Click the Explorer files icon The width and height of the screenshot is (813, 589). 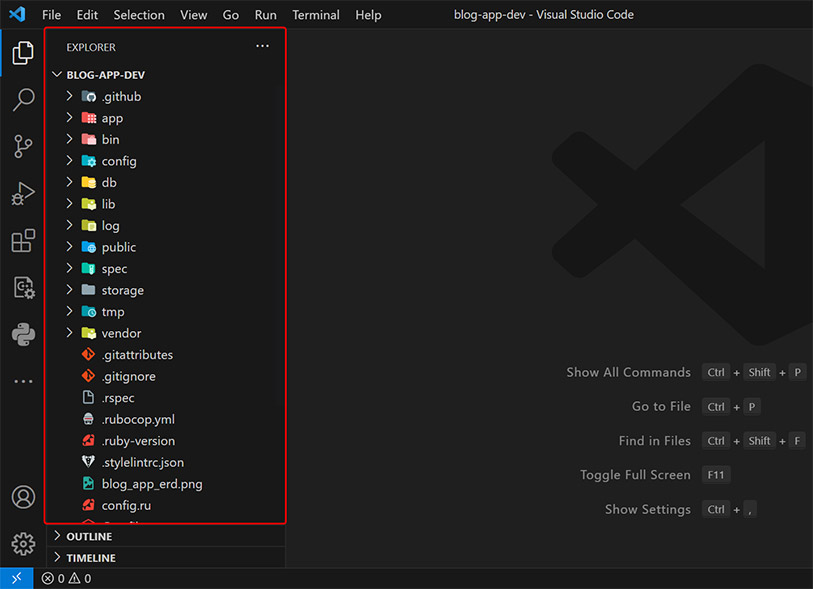click(x=23, y=53)
